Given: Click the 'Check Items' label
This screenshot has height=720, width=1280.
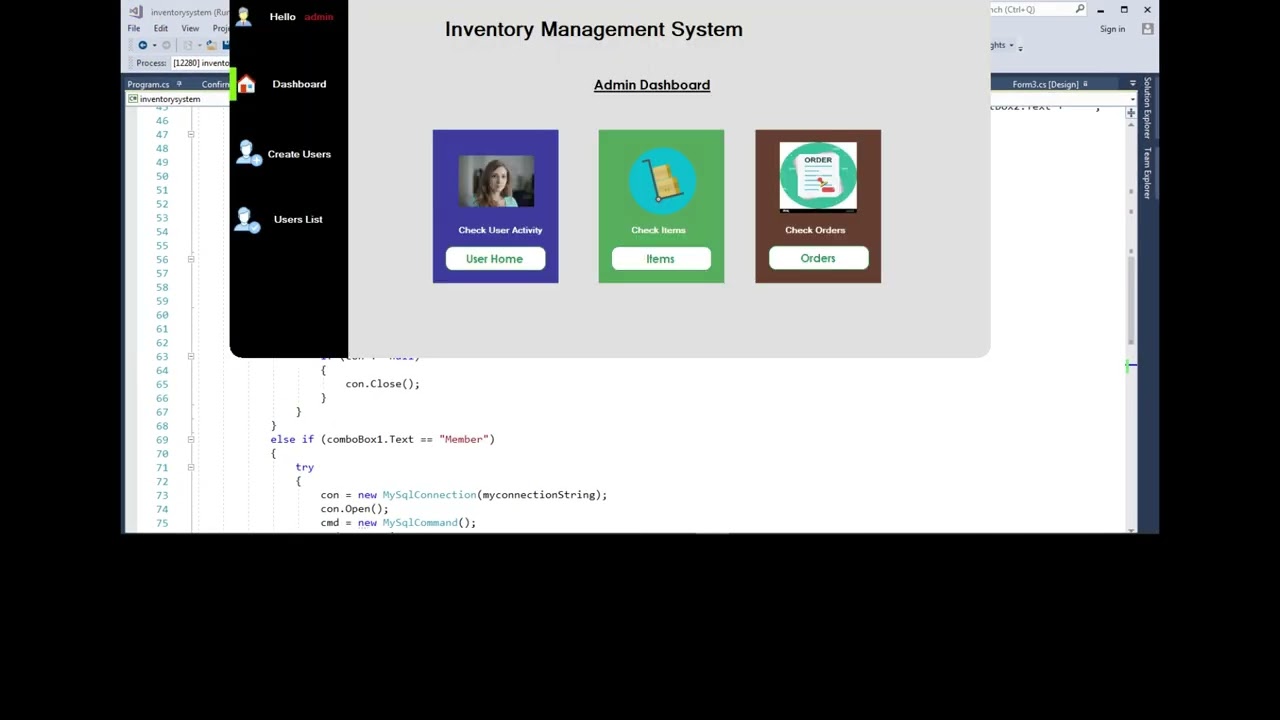Looking at the screenshot, I should pos(658,230).
